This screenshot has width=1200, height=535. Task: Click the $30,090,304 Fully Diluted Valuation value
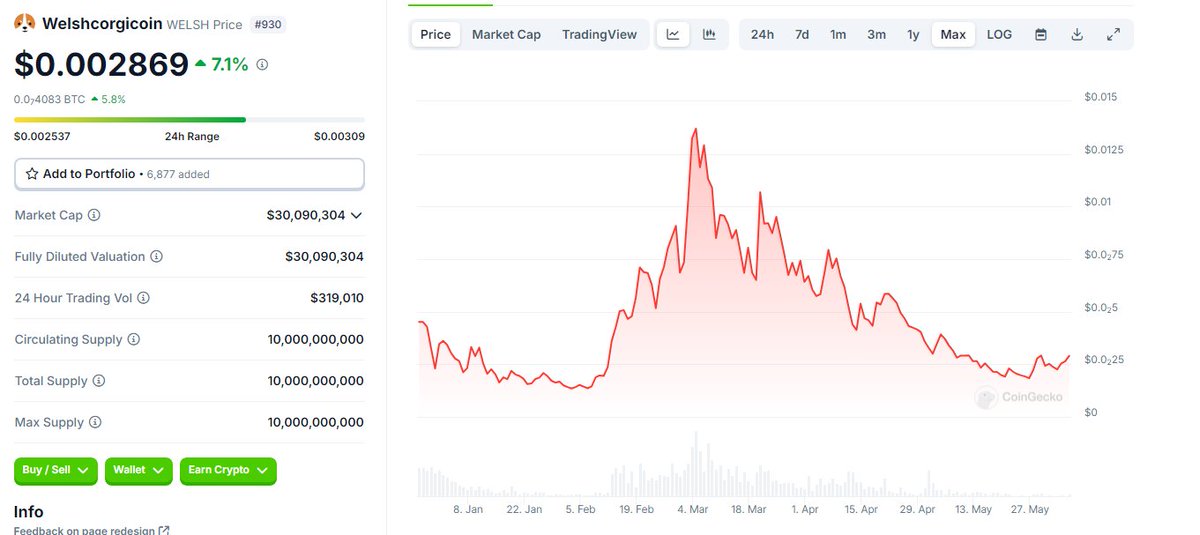[x=324, y=257]
